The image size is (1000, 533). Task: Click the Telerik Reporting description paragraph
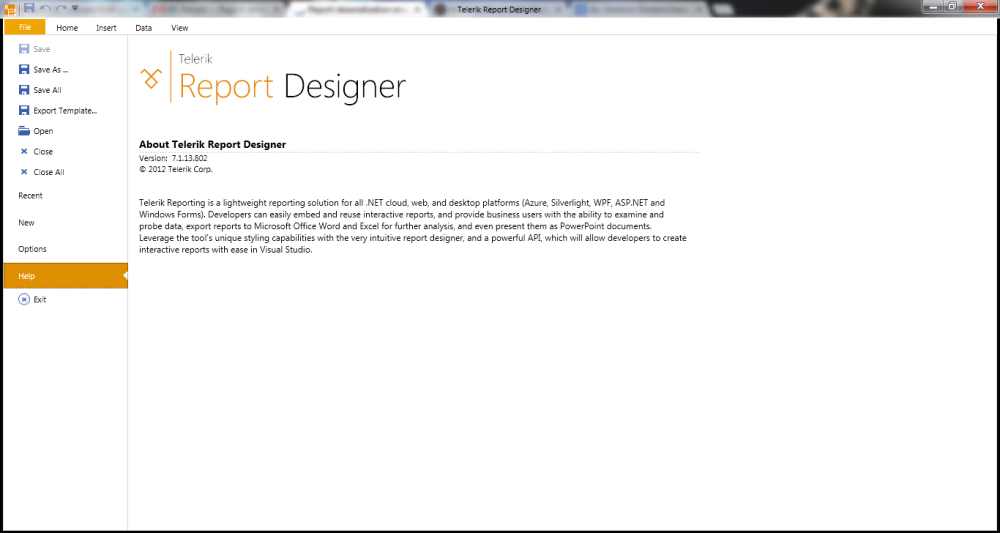[x=413, y=226]
